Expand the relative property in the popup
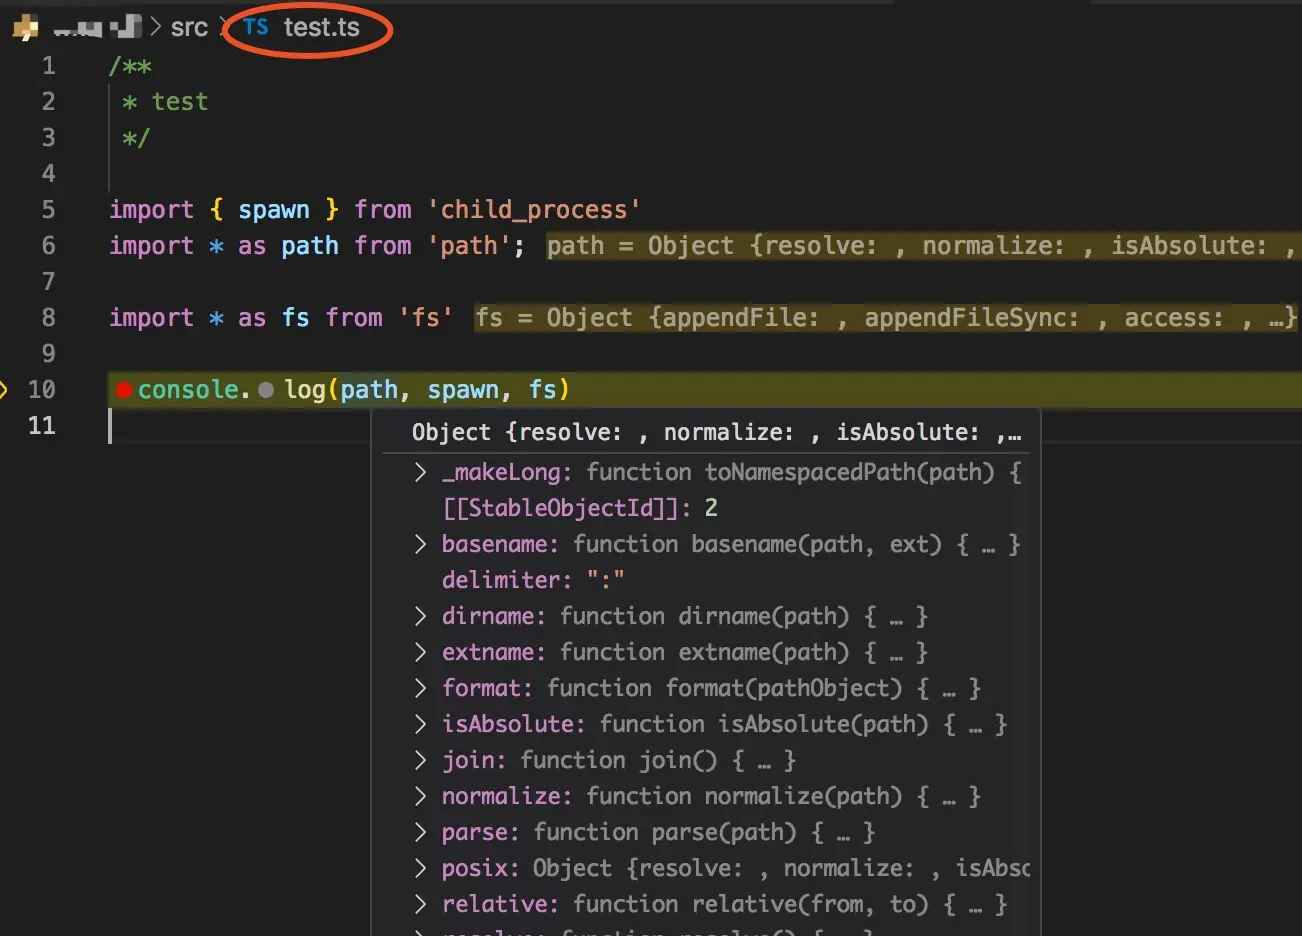Image resolution: width=1302 pixels, height=936 pixels. 419,904
